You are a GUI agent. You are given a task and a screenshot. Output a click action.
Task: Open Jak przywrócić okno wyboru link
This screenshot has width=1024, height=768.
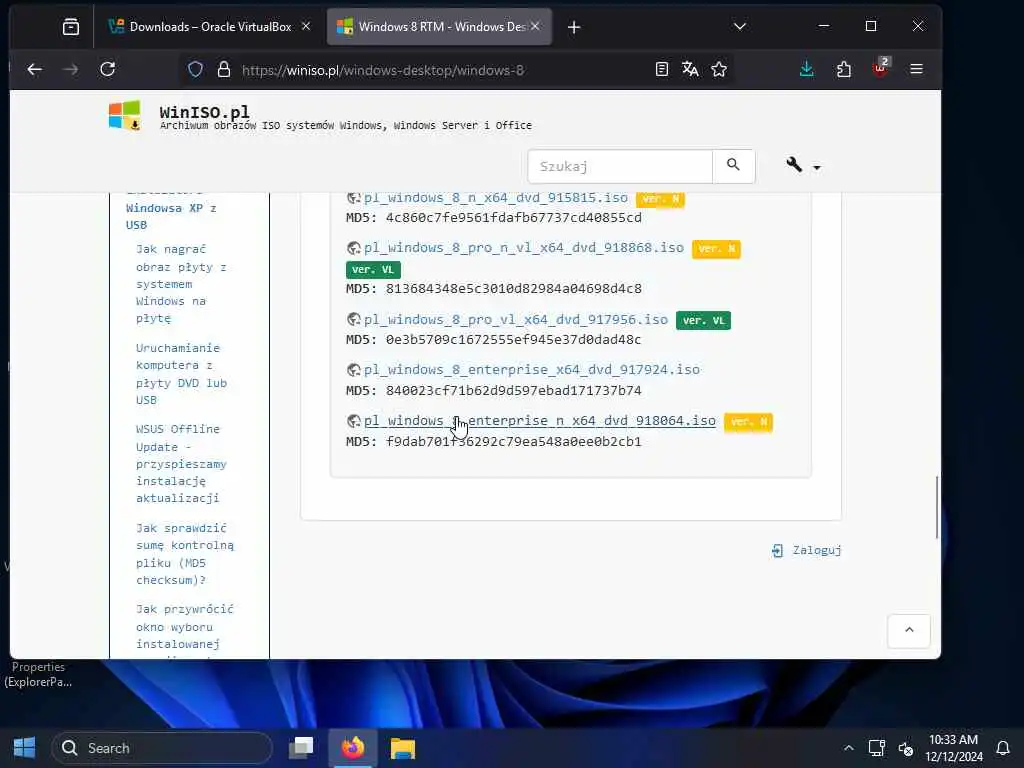click(x=184, y=626)
